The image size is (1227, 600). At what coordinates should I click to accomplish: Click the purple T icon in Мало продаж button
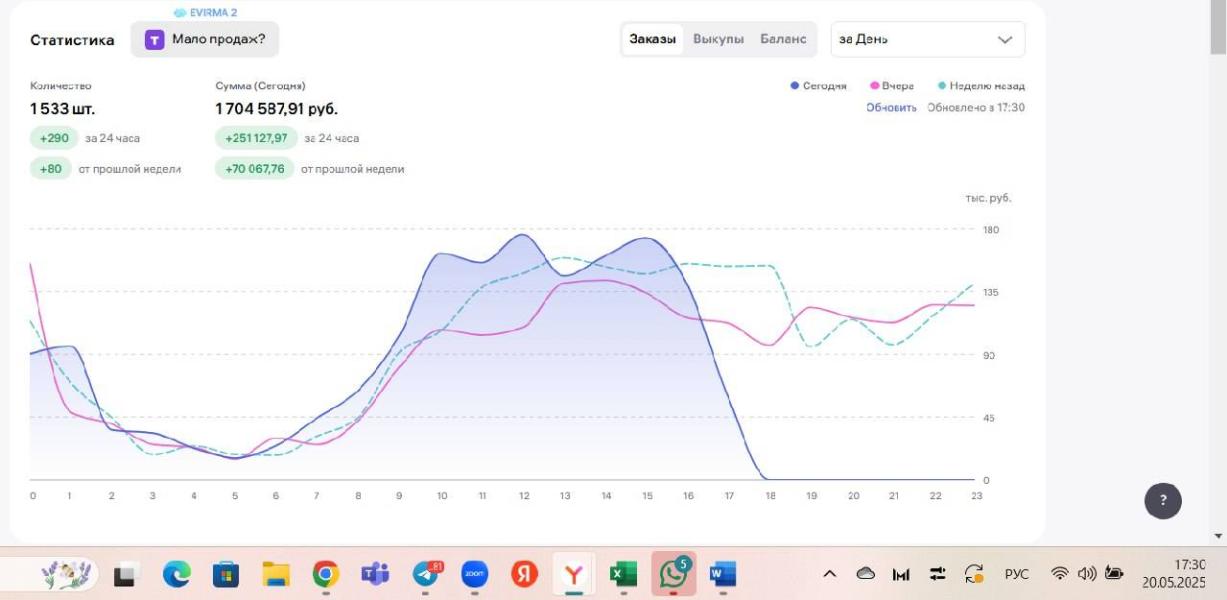point(155,40)
